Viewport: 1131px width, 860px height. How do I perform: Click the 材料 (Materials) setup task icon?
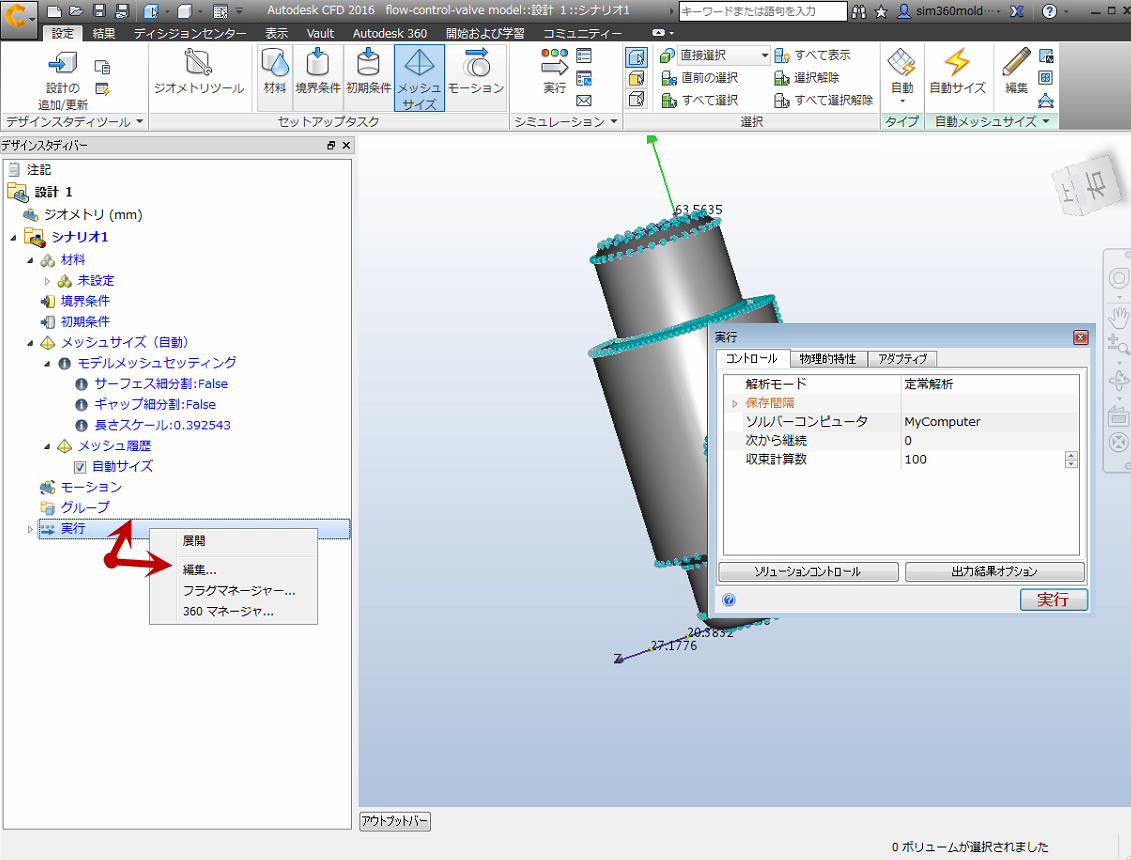[x=275, y=71]
